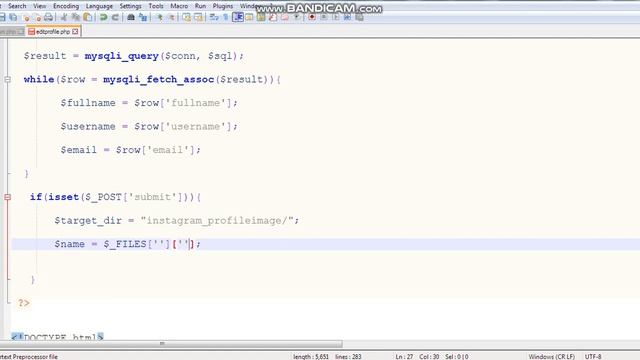Click the closing ?> PHP tag
The image size is (640, 360).
tap(24, 303)
